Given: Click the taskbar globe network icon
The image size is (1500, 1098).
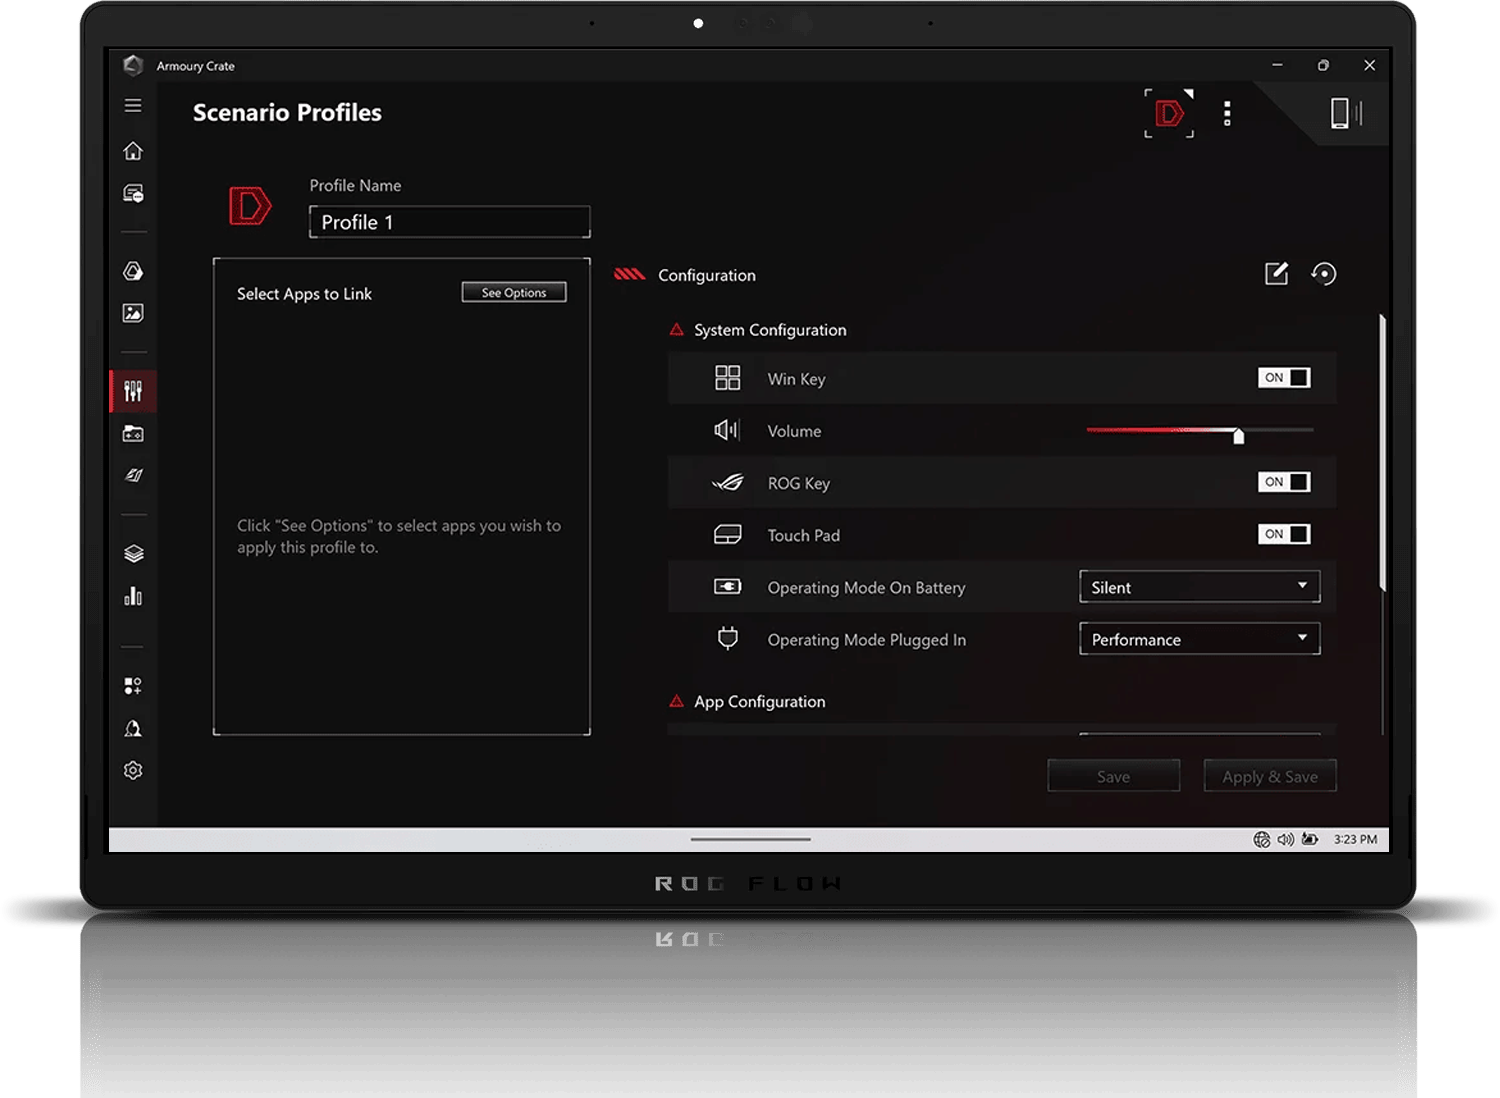Looking at the screenshot, I should (1262, 839).
